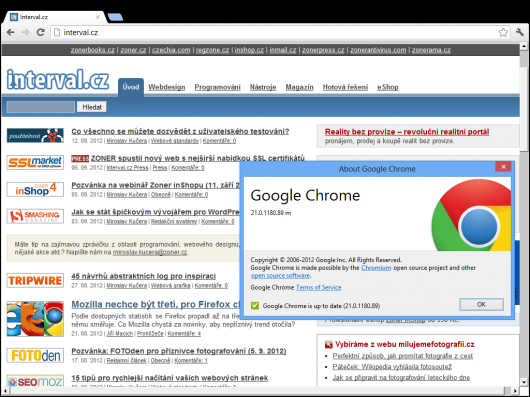530x397 pixels.
Task: Open the Programování navigation tab
Action: coord(217,87)
